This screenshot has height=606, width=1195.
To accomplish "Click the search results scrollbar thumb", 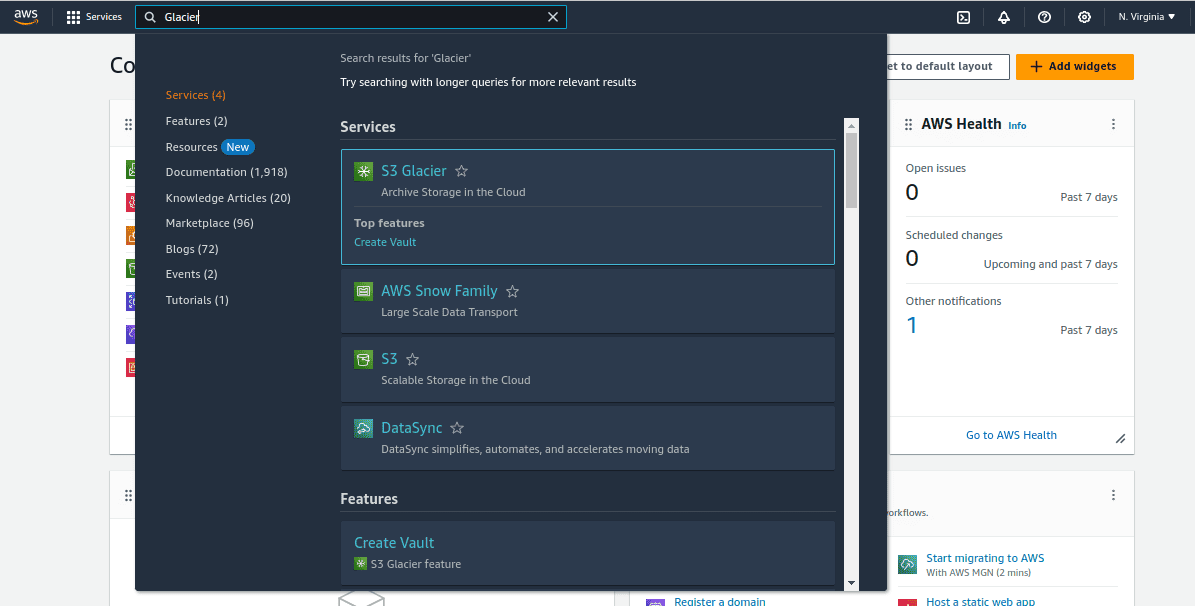I will tap(851, 171).
